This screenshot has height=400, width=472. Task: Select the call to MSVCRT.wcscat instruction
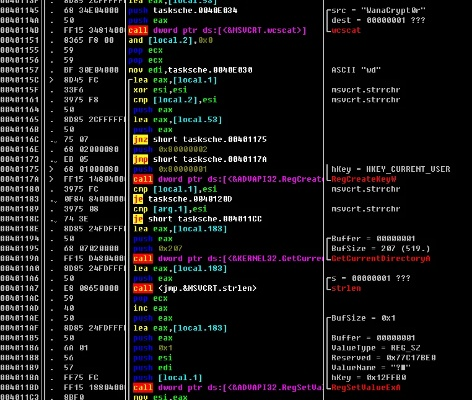[217, 30]
